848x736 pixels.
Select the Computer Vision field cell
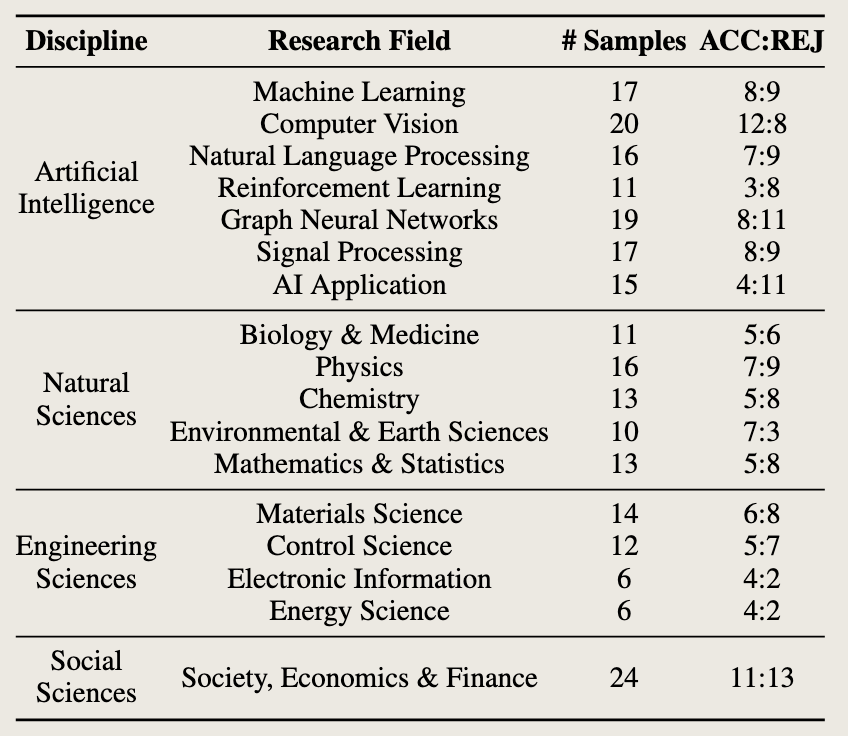(x=359, y=124)
